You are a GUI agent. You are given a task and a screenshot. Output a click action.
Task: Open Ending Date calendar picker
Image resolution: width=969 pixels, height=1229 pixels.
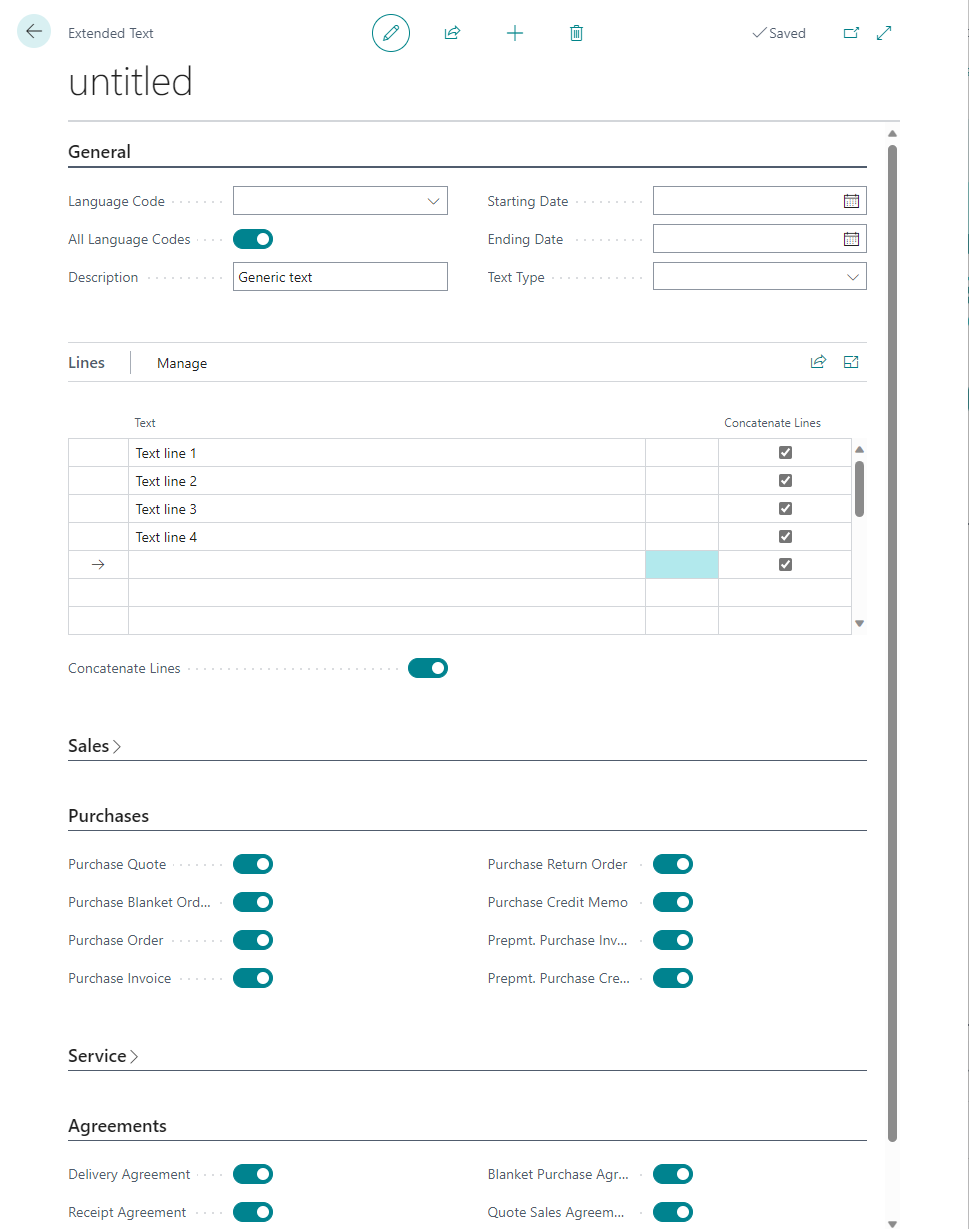[x=851, y=239]
